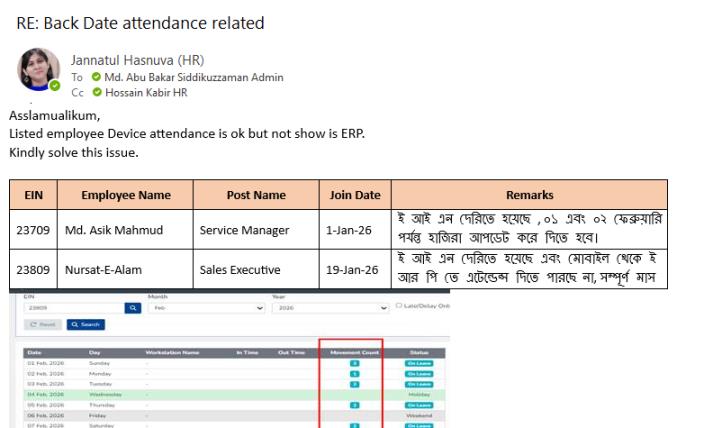Click movement count badge for 05 Feb, 2026
The image size is (722, 428).
pos(353,404)
